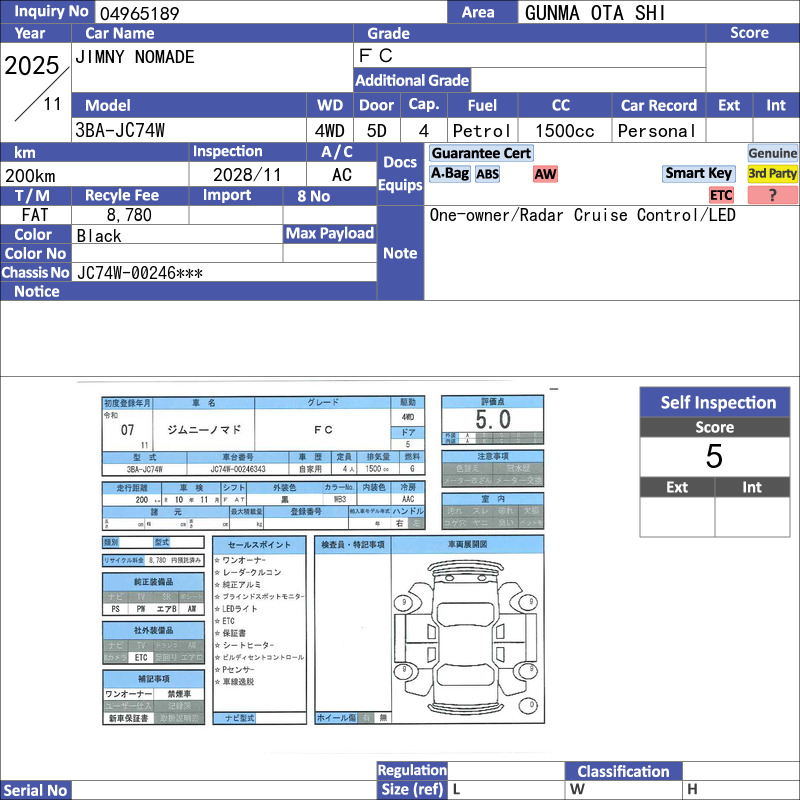800x800 pixels.
Task: Select the 200km mileage value
Action: point(30,176)
